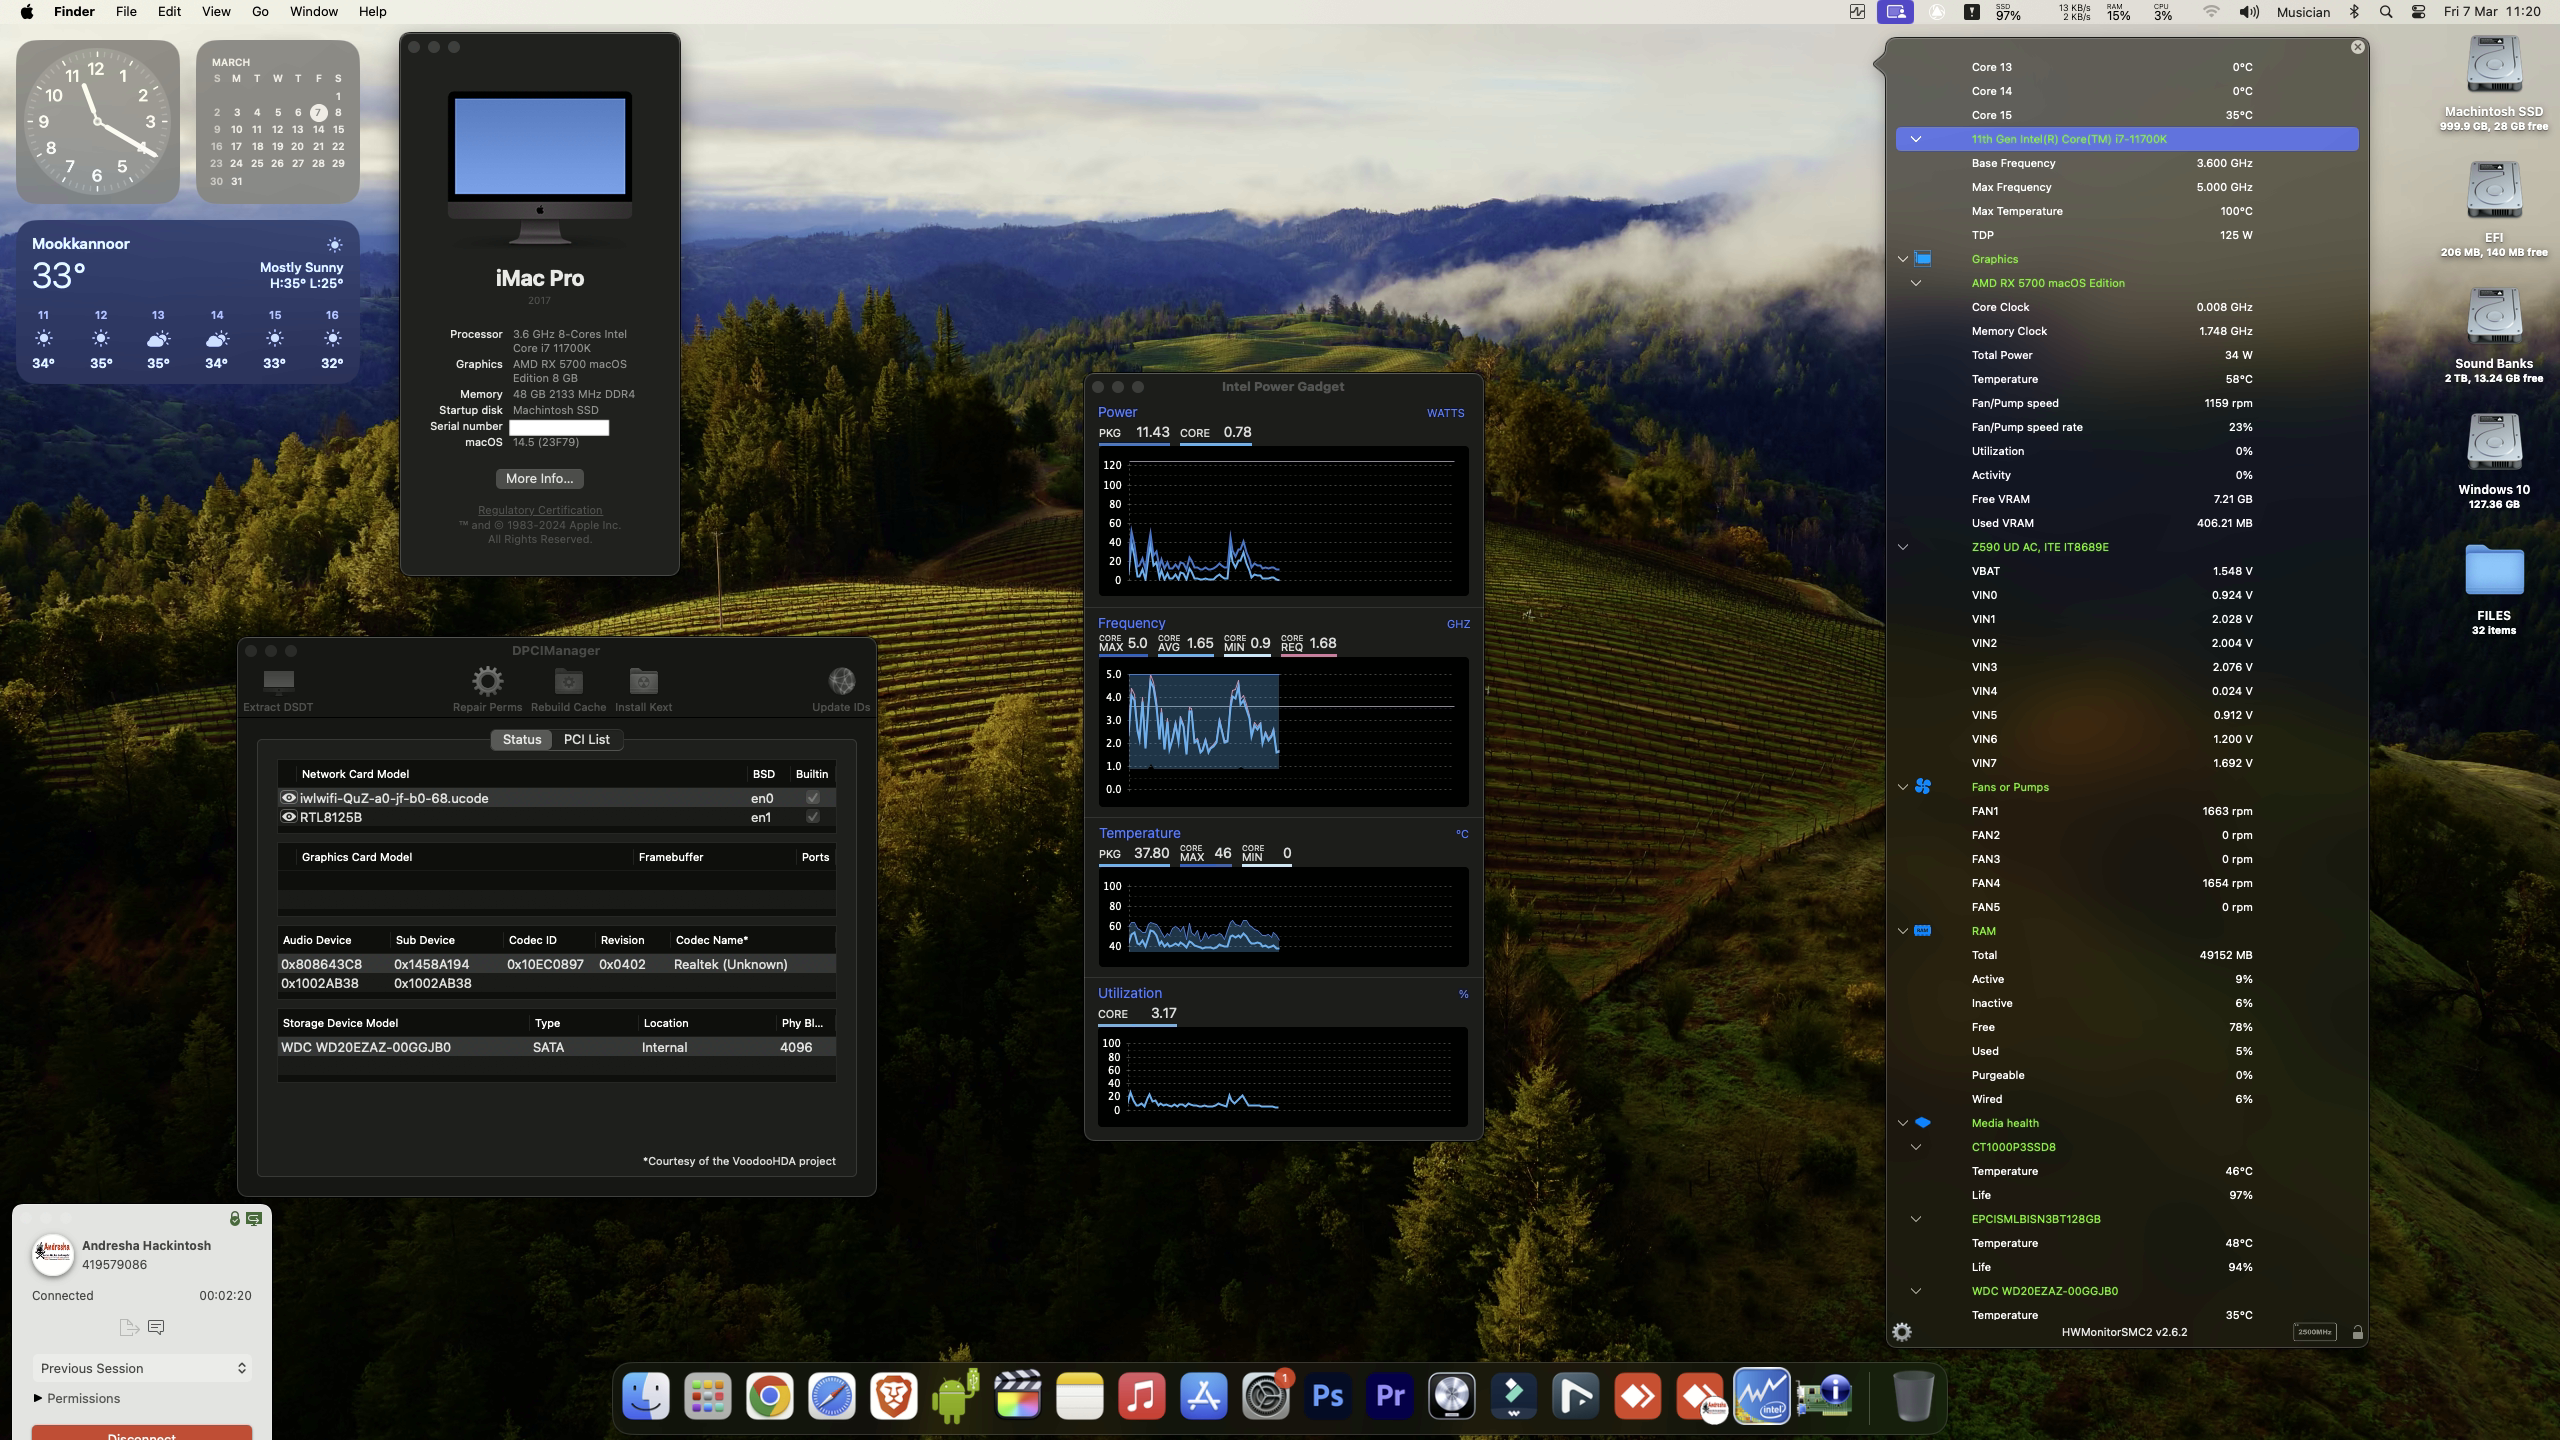Open HWMonitorSMC2 preferences gear
This screenshot has height=1440, width=2560.
click(x=1903, y=1331)
